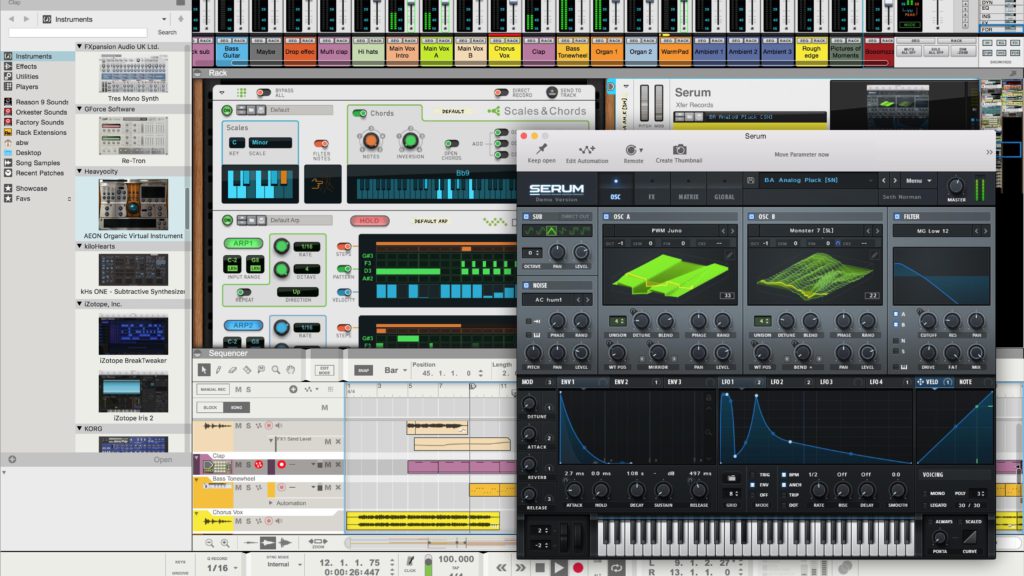Expand the Automation lane under Bass Tonewheel

tap(271, 503)
